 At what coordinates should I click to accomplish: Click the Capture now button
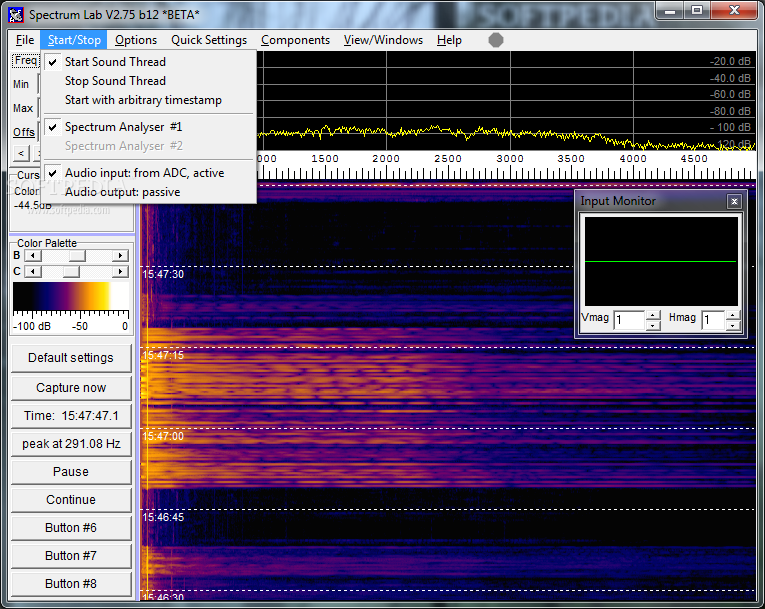[x=71, y=387]
